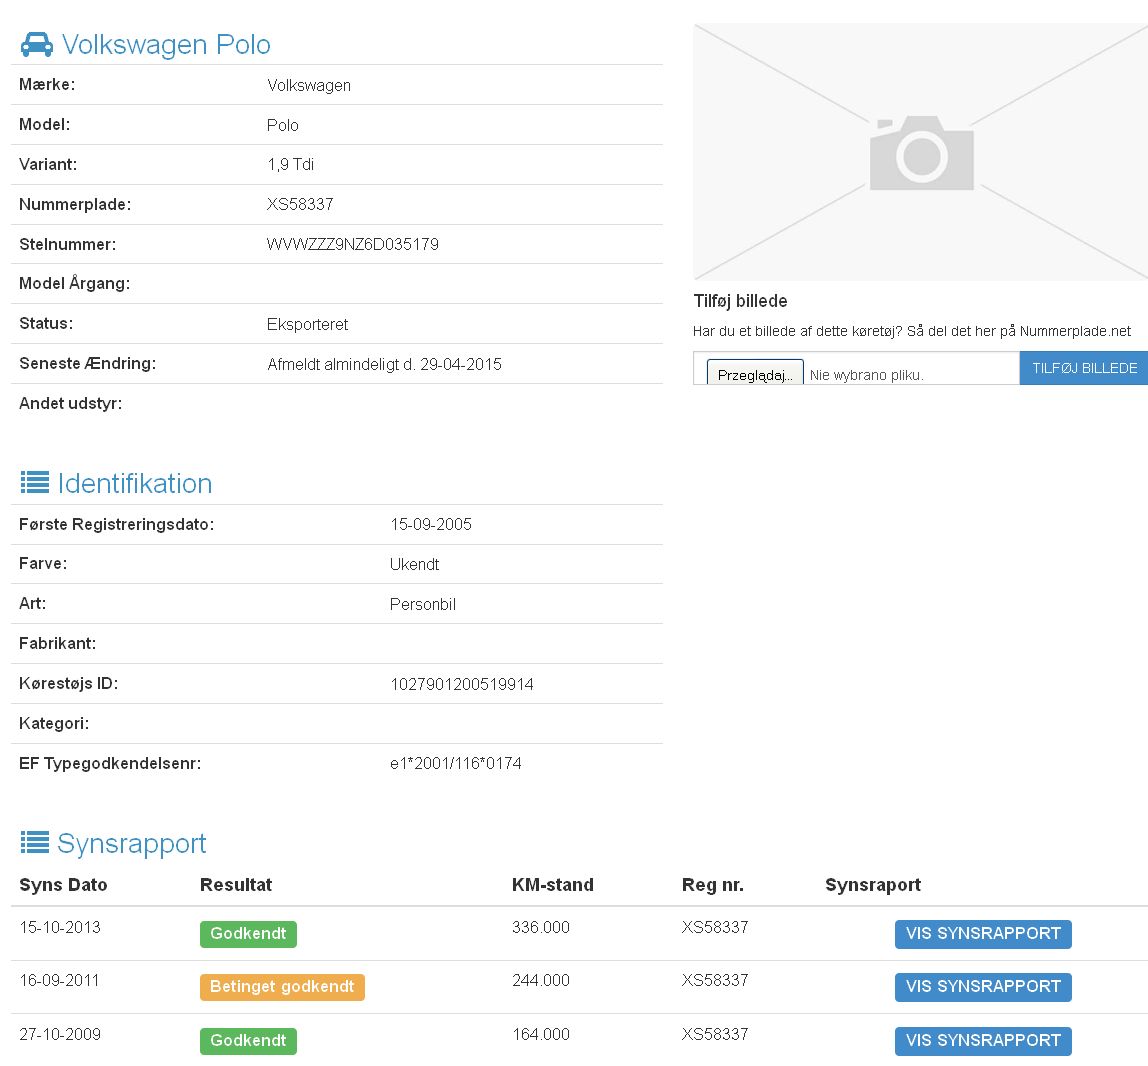Click the Nie wybrano pliku file status text
This screenshot has height=1066, width=1148.
tap(867, 375)
